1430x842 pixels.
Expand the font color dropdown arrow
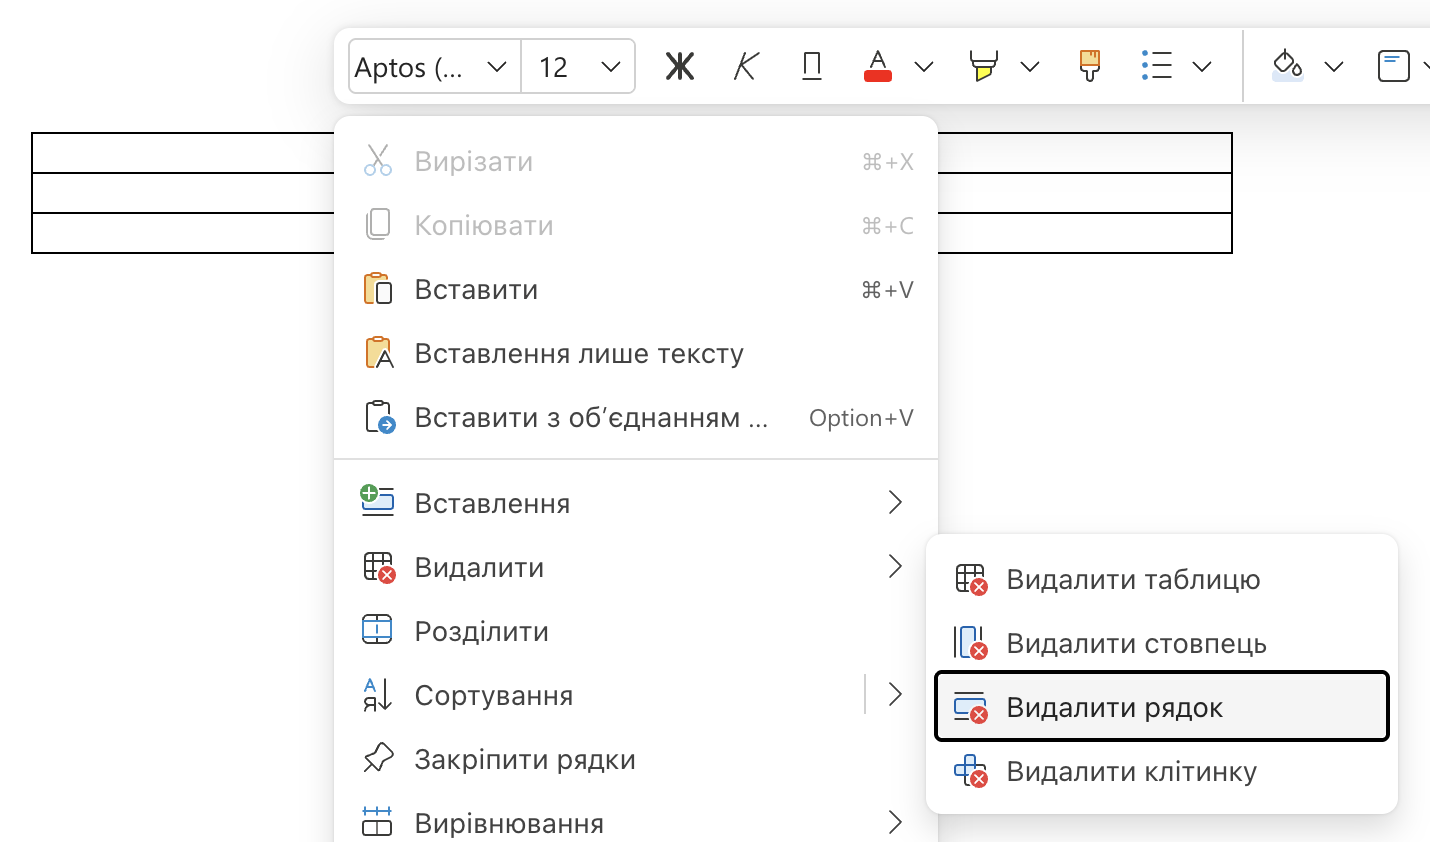924,67
